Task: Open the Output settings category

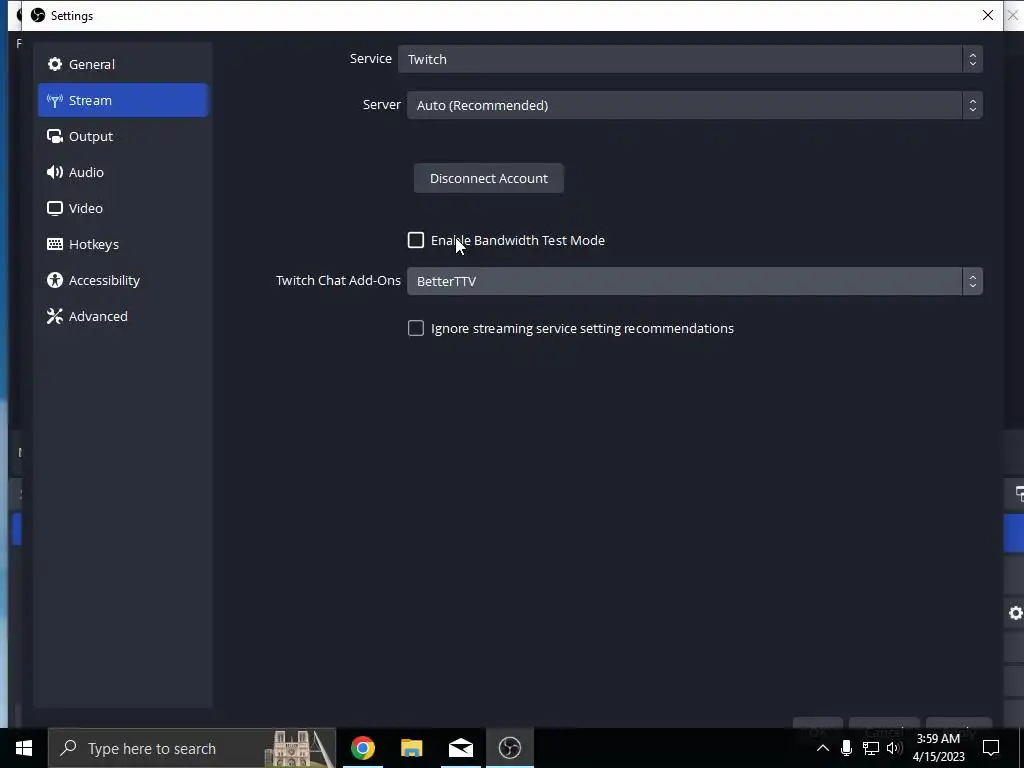Action: (x=123, y=136)
